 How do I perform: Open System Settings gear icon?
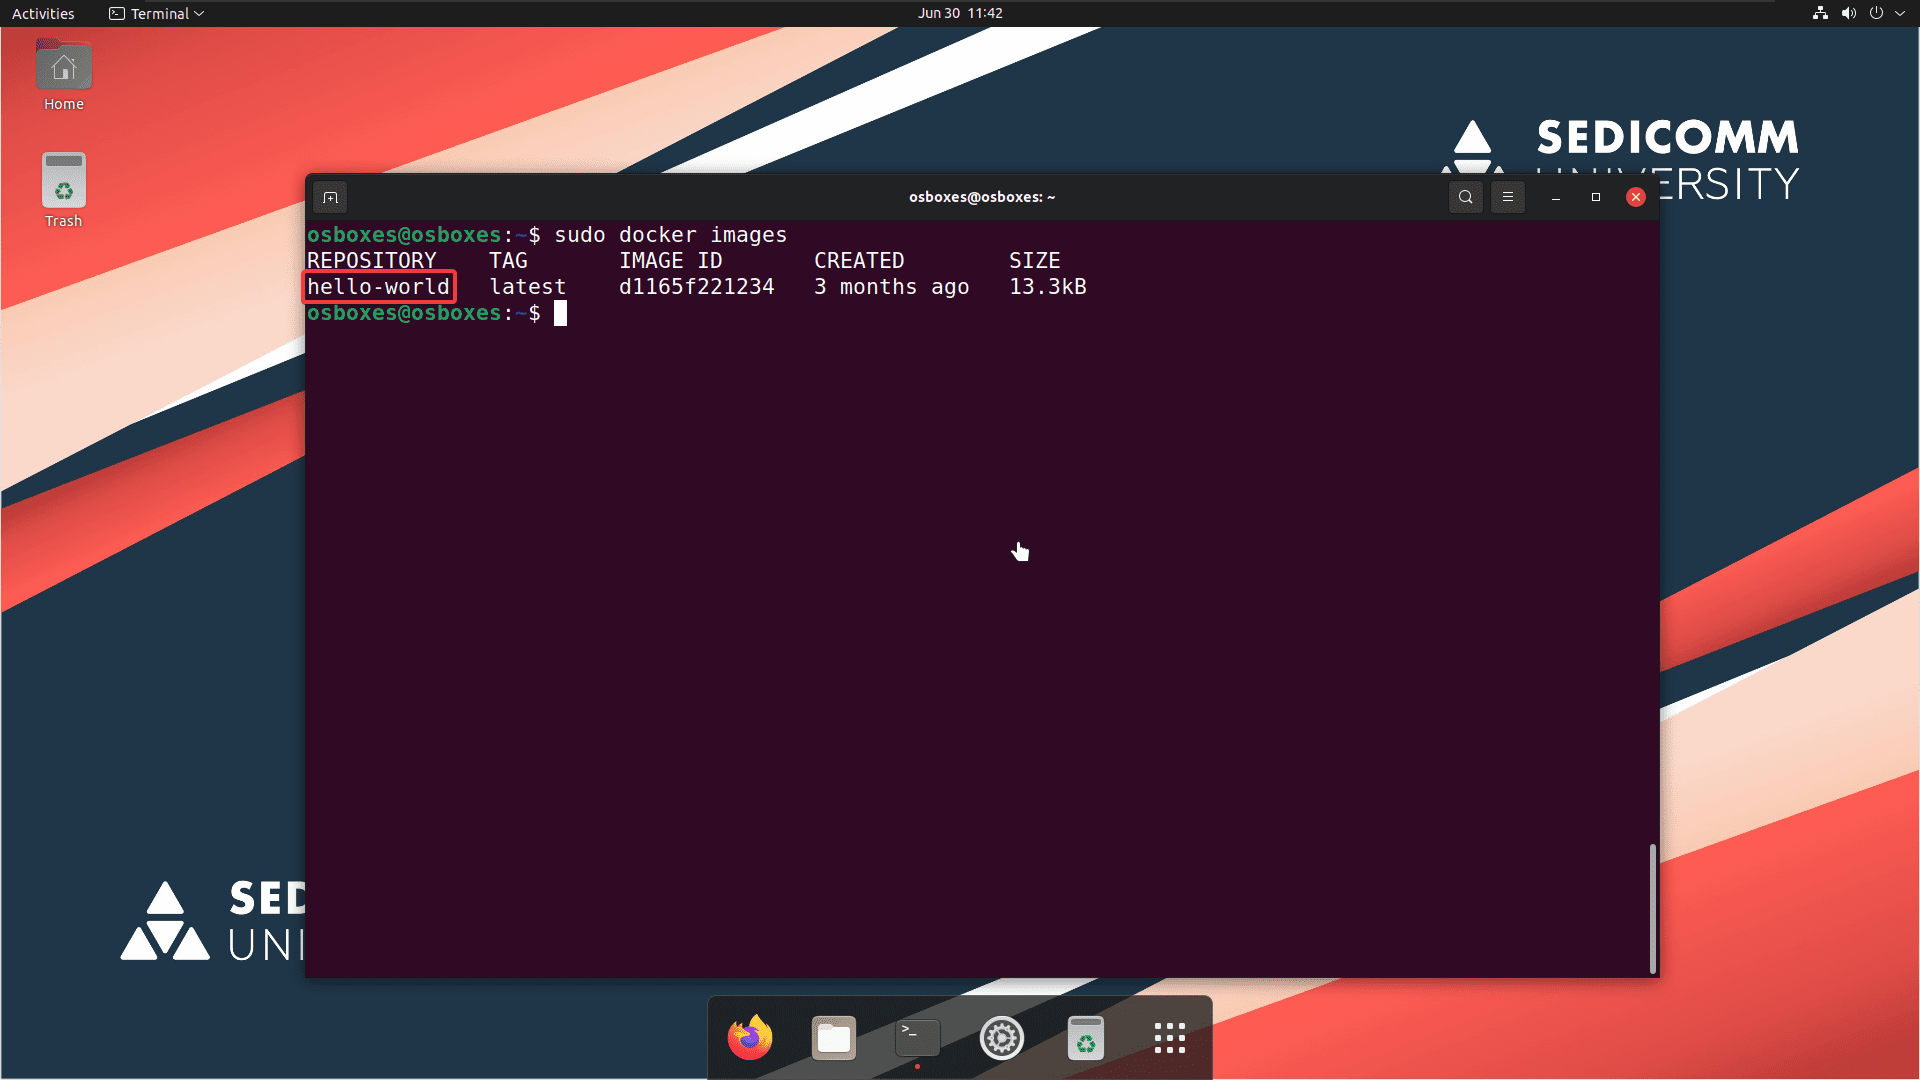[x=1001, y=1038]
